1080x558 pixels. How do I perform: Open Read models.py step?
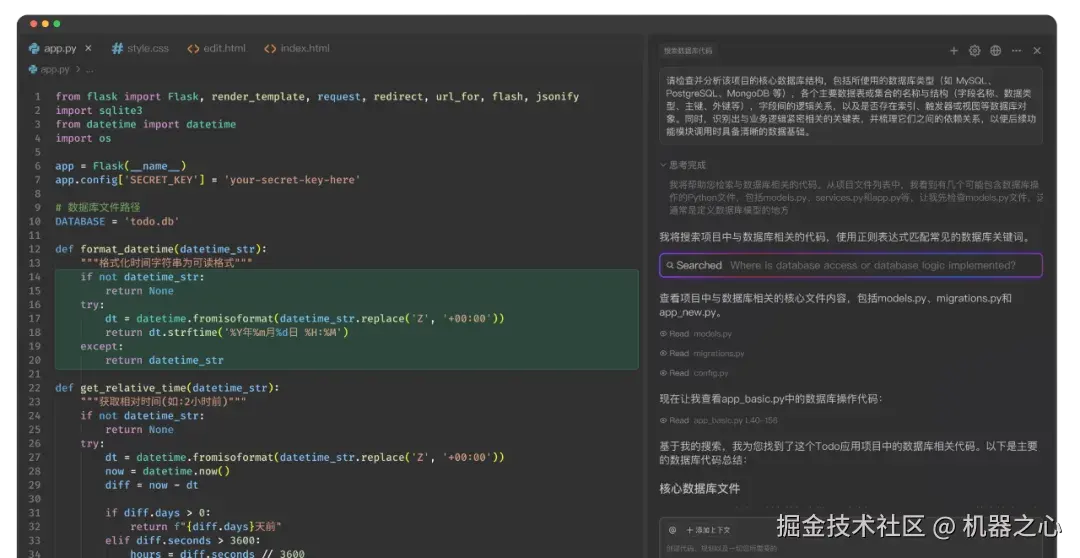(x=696, y=334)
